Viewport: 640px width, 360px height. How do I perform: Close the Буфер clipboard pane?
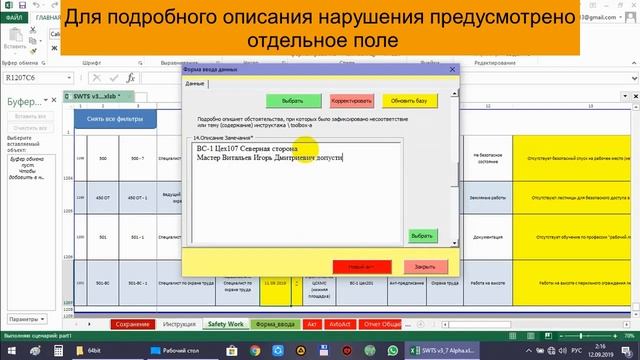coord(53,100)
